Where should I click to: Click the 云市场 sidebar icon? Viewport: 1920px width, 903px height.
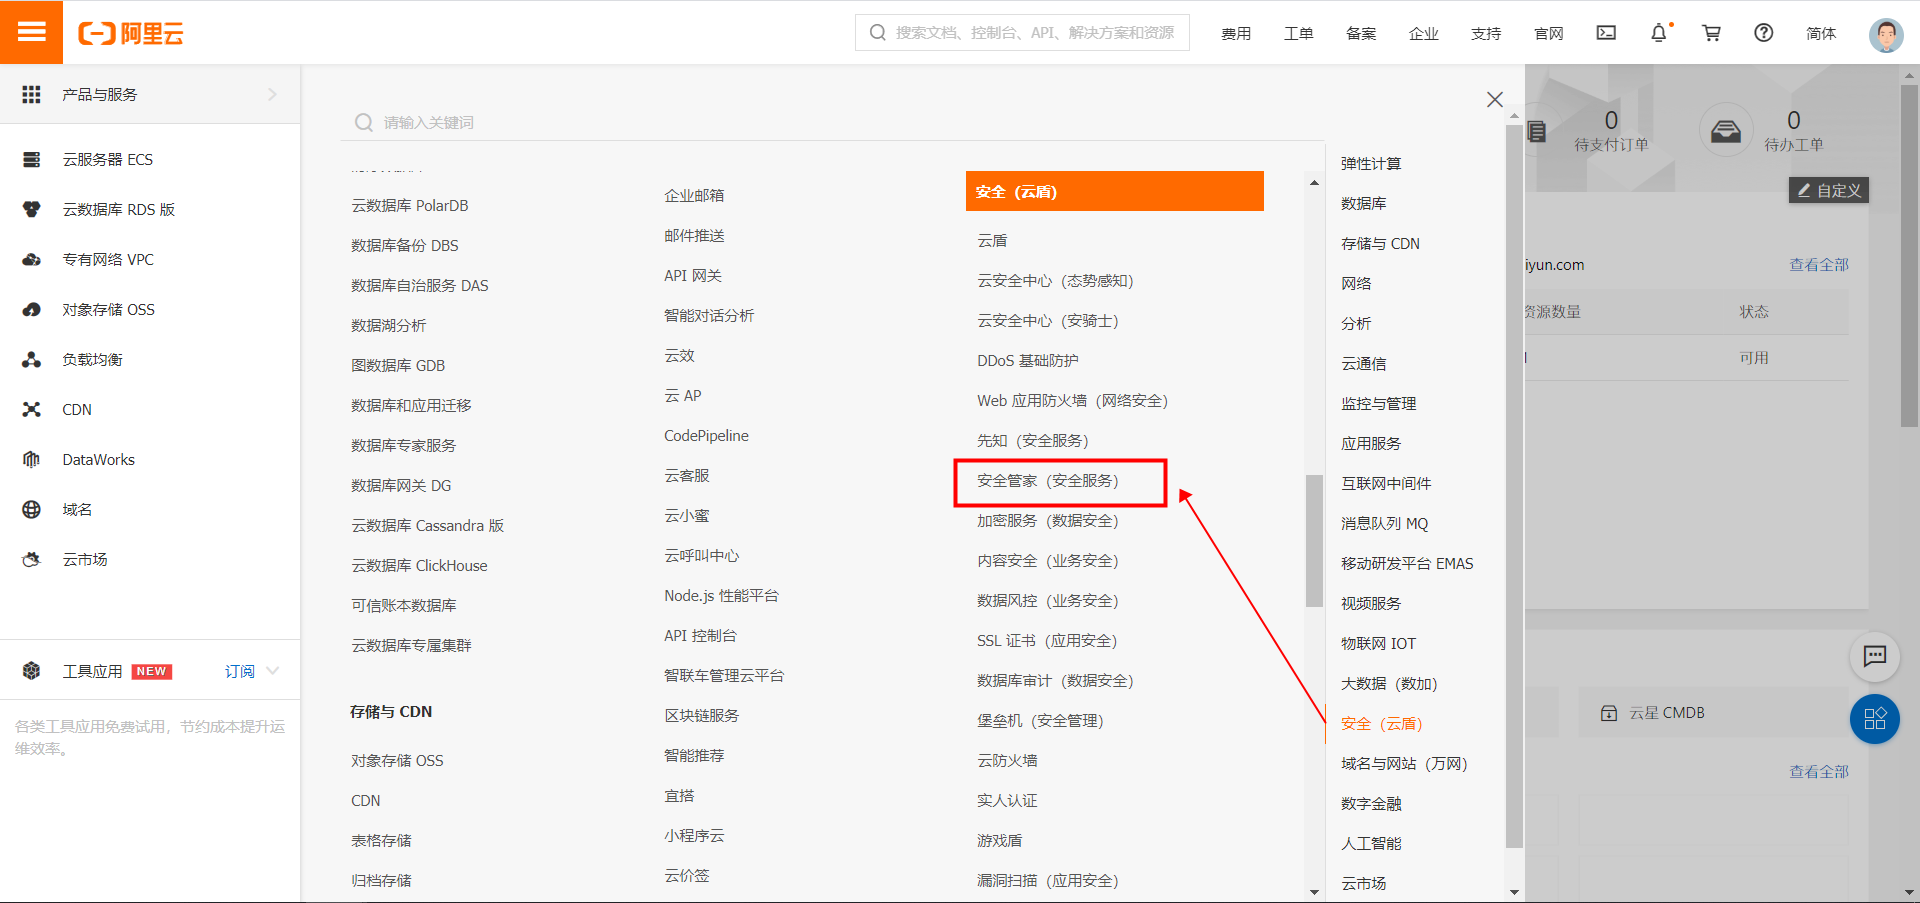click(x=32, y=559)
